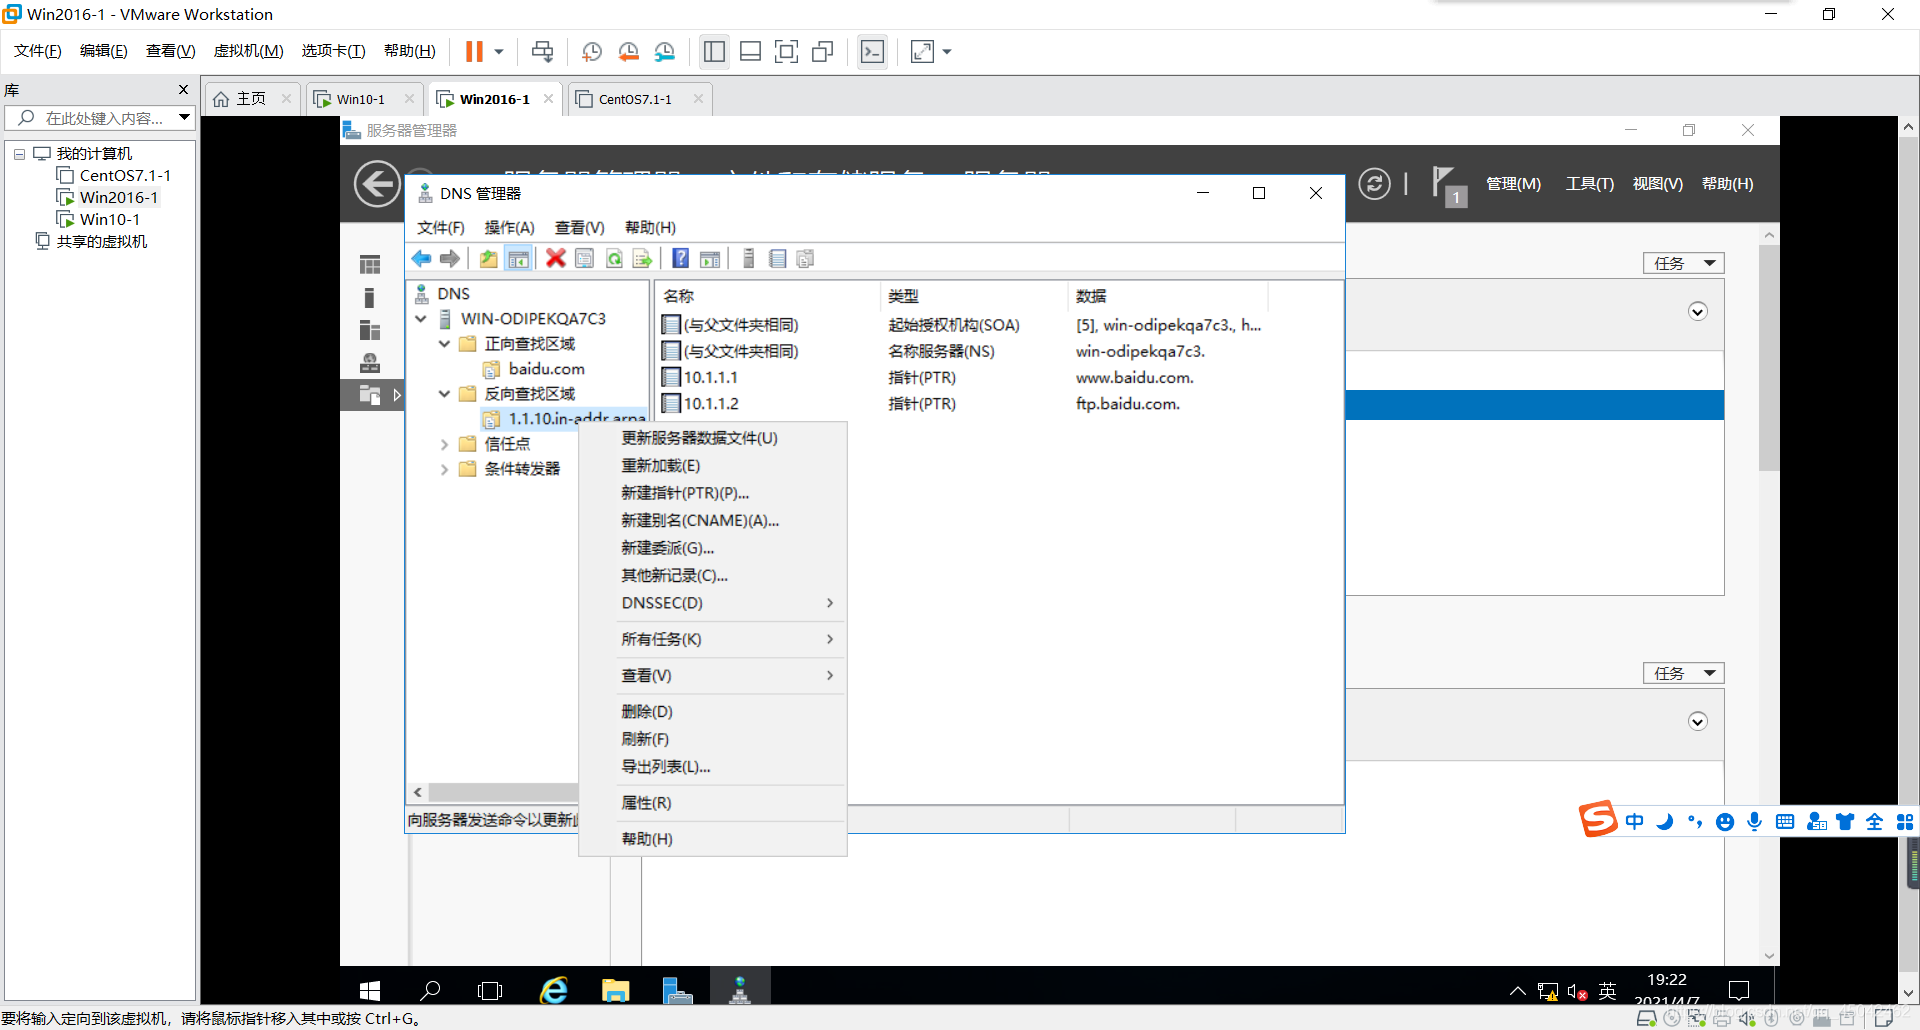Screen dimensions: 1920x1030
Task: Choose 导出列表(L)... from the context menu
Action: (x=713, y=767)
